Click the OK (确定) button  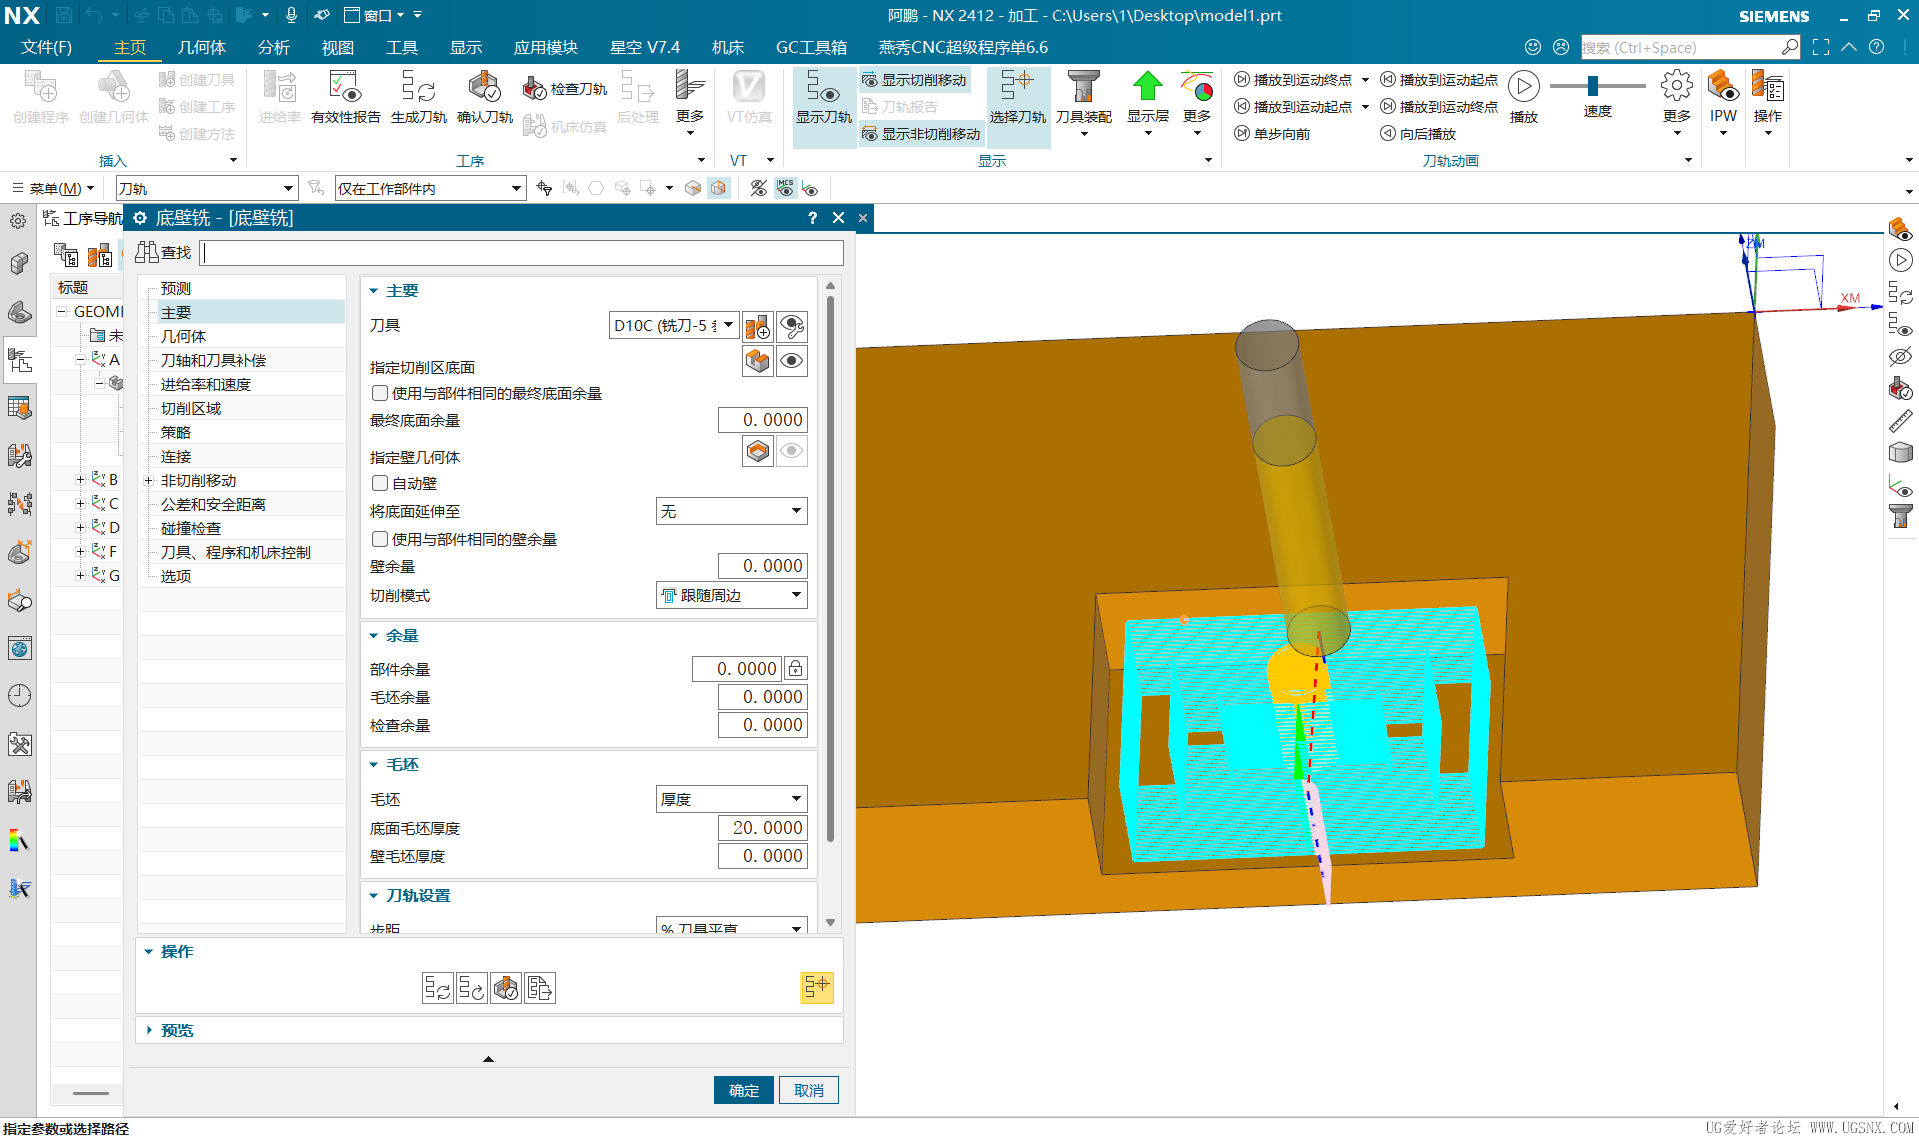click(x=743, y=1090)
